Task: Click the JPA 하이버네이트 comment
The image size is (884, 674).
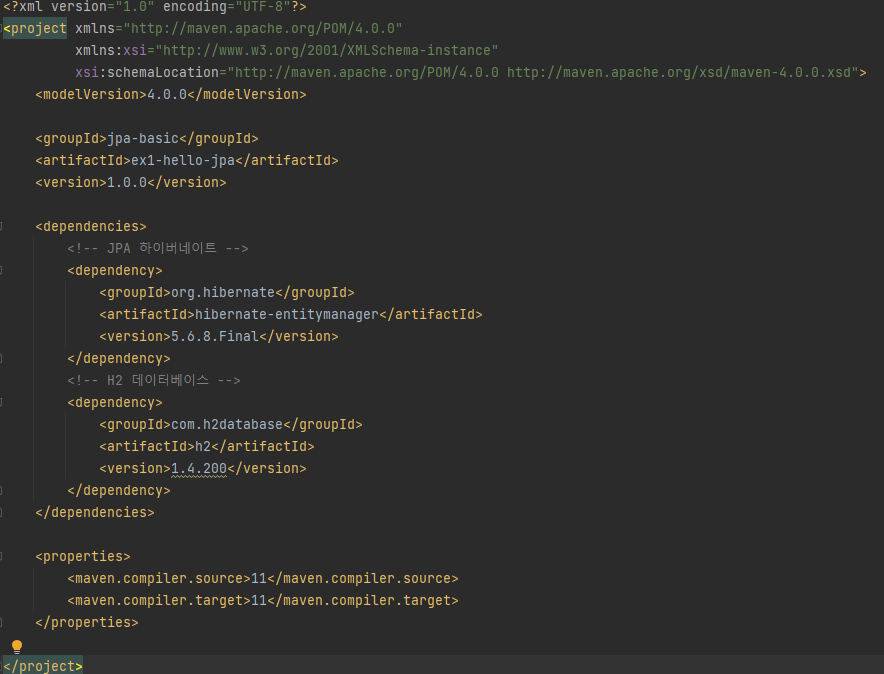Action: [x=158, y=248]
